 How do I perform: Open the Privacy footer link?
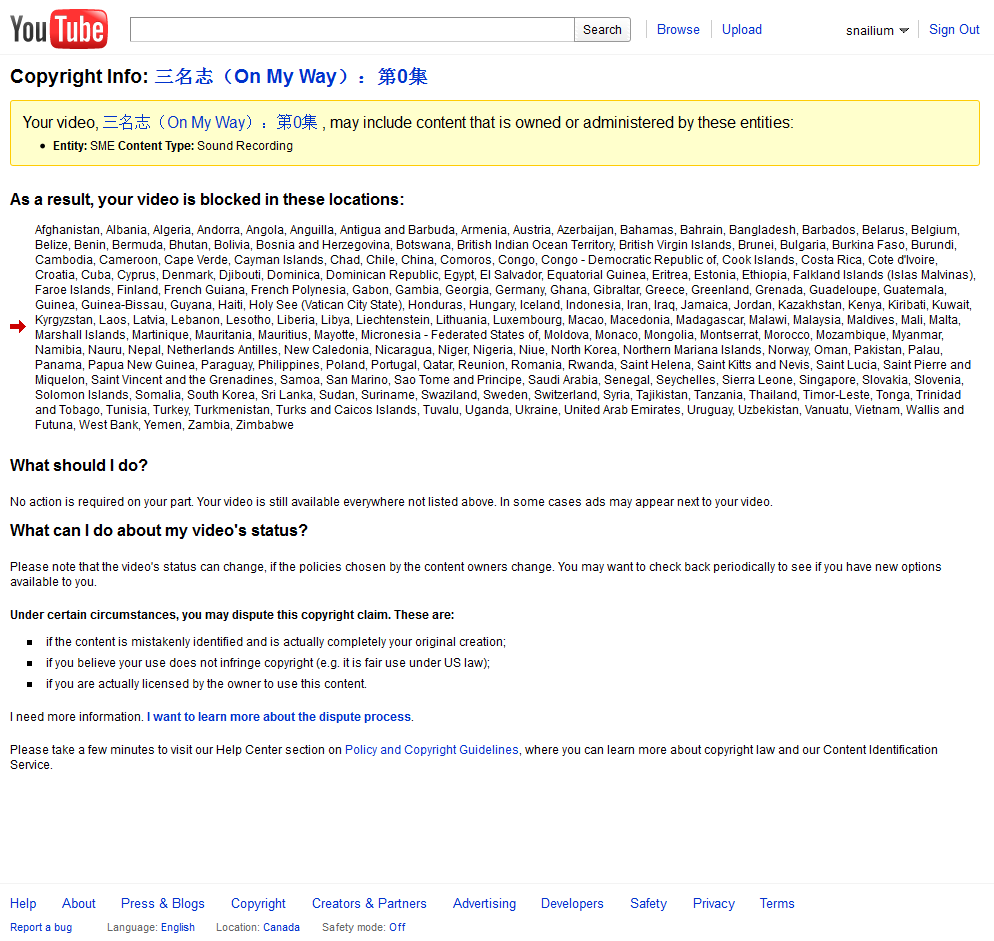(713, 903)
